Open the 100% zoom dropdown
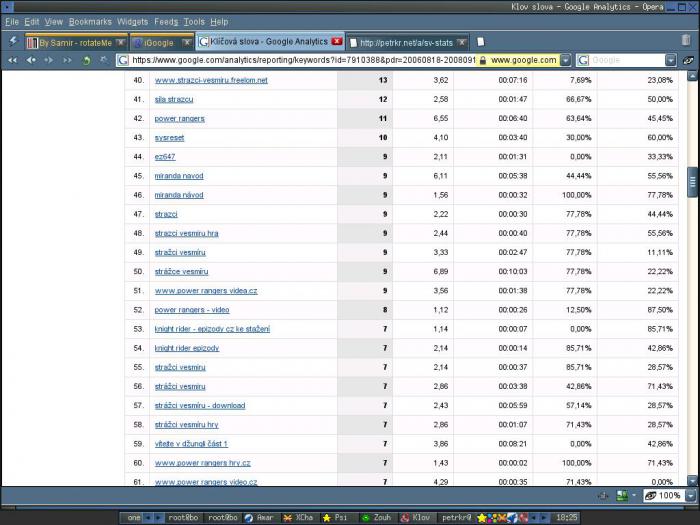Viewport: 700px width, 525px height. click(691, 496)
